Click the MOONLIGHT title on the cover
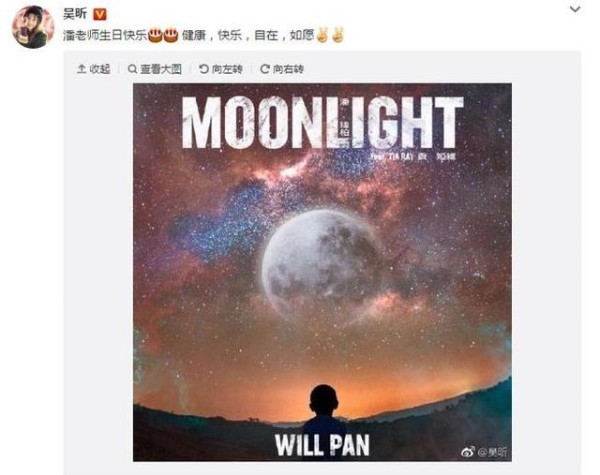Image resolution: width=600 pixels, height=475 pixels. pyautogui.click(x=322, y=122)
